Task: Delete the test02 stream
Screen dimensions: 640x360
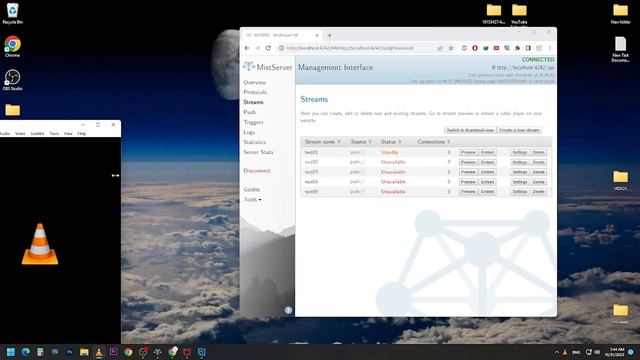Action: [x=538, y=162]
